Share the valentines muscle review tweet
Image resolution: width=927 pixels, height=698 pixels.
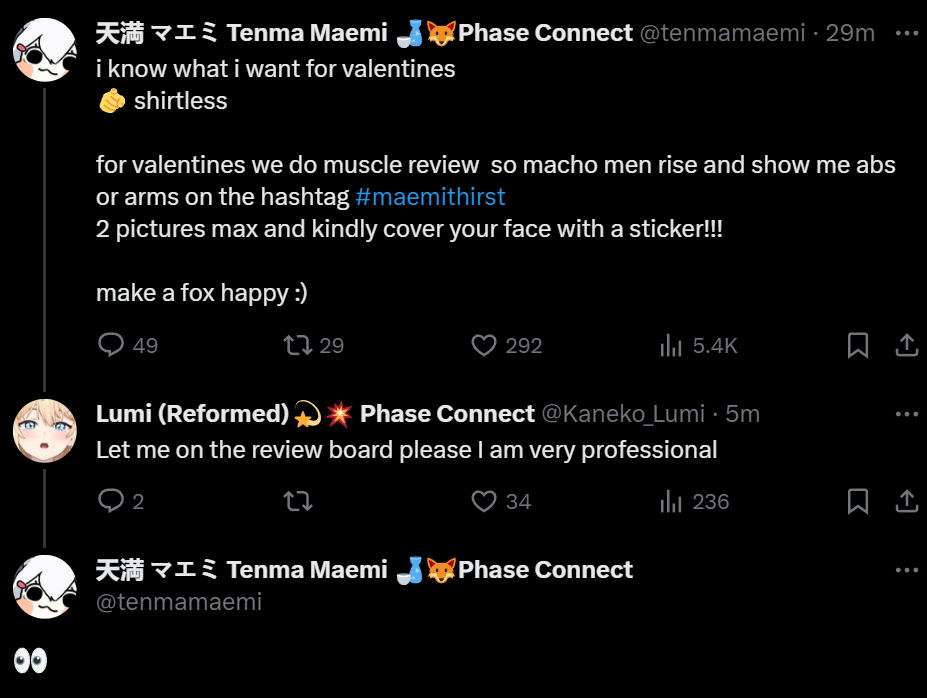click(x=906, y=346)
